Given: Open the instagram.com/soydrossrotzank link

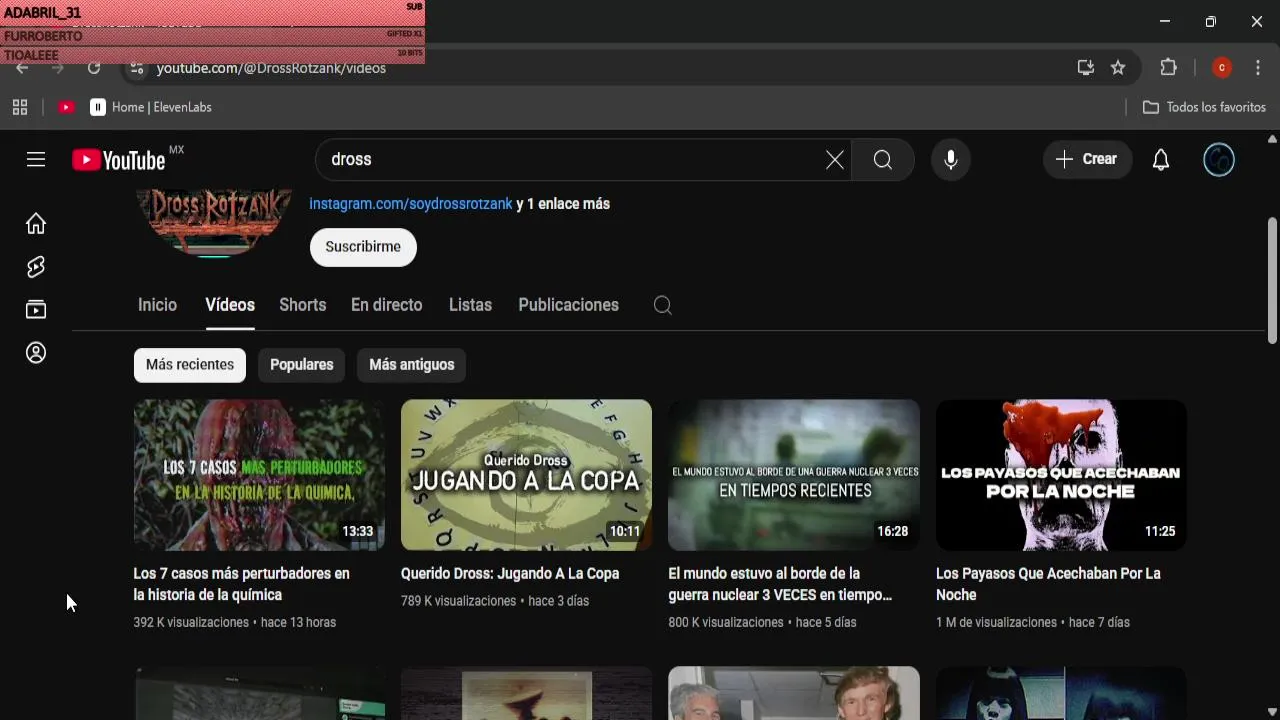Looking at the screenshot, I should 411,204.
